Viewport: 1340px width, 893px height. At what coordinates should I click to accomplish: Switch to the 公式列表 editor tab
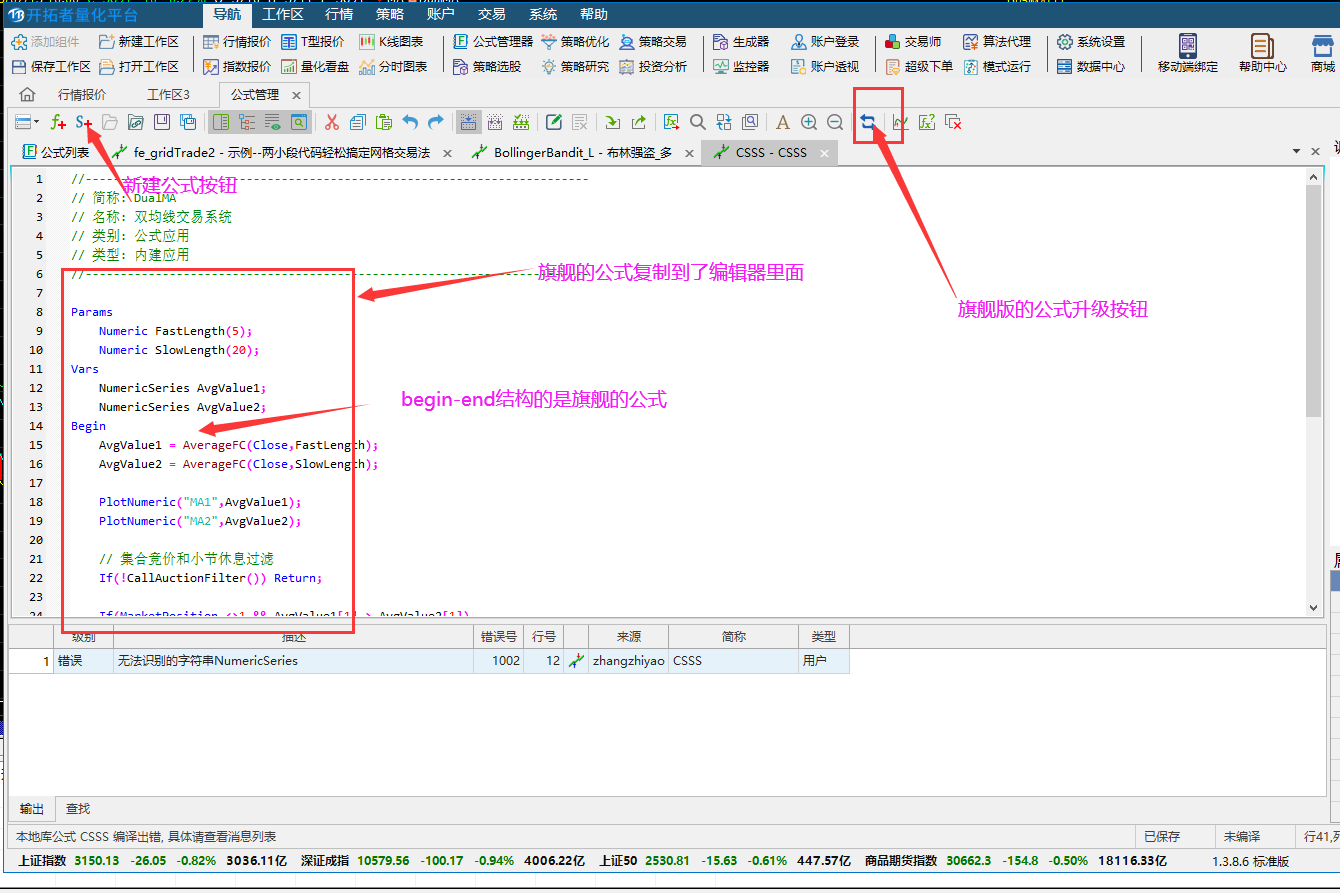tap(56, 152)
